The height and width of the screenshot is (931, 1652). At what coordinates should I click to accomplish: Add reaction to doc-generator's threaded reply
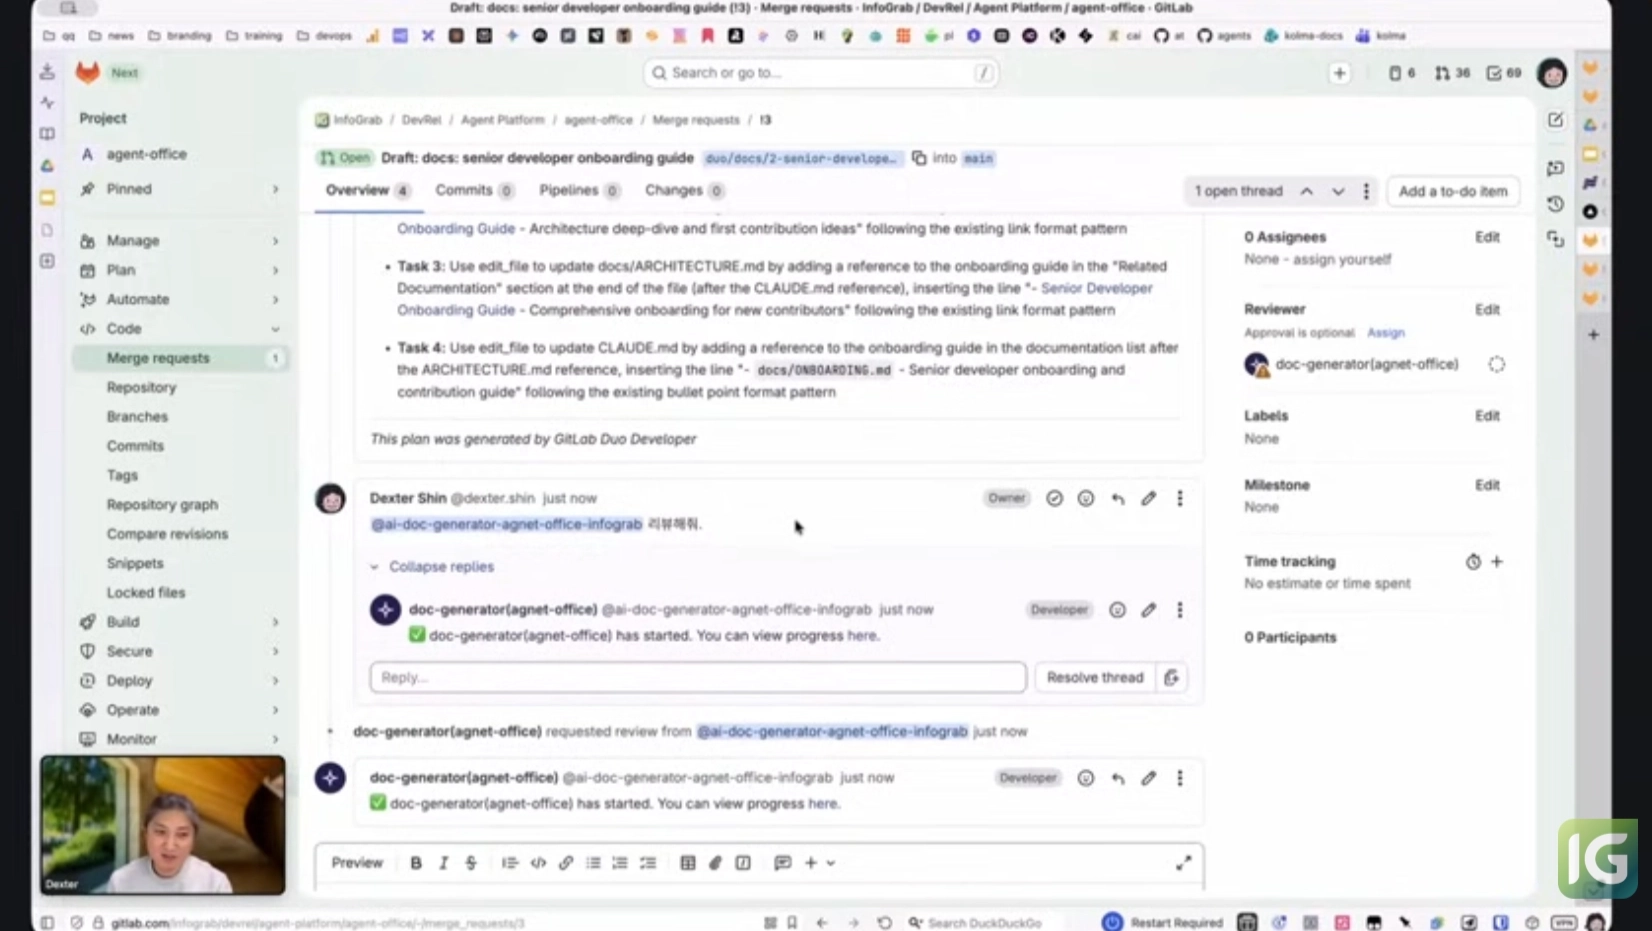click(x=1117, y=610)
